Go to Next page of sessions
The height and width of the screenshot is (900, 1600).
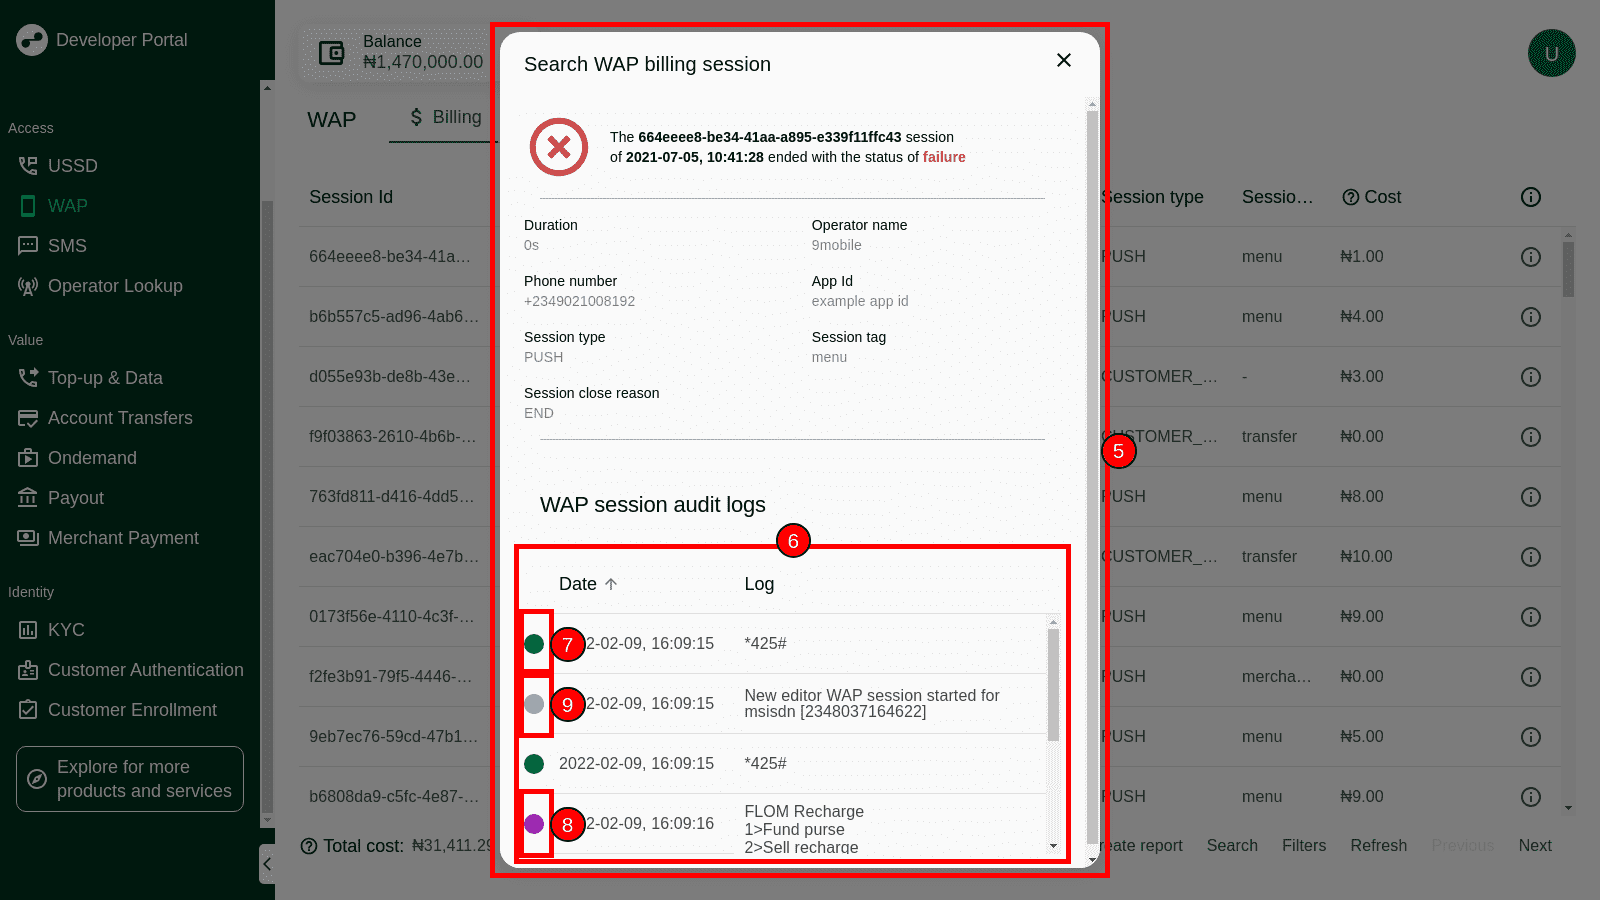[x=1534, y=846]
